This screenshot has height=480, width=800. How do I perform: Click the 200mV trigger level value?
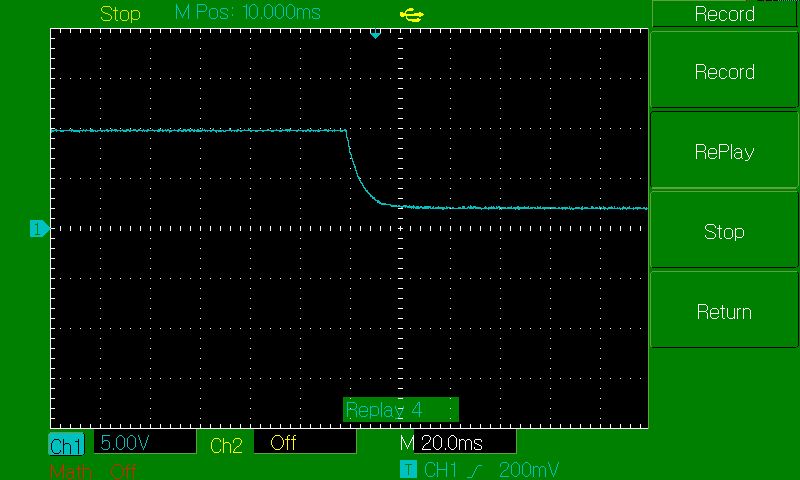click(529, 470)
